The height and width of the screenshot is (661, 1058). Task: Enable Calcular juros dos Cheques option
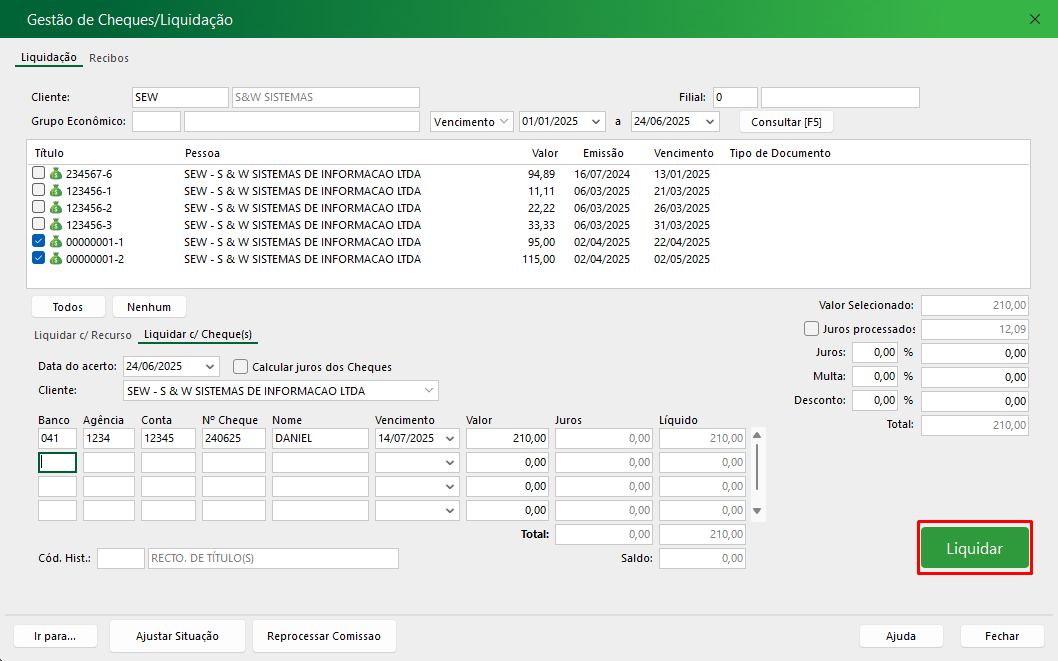240,367
